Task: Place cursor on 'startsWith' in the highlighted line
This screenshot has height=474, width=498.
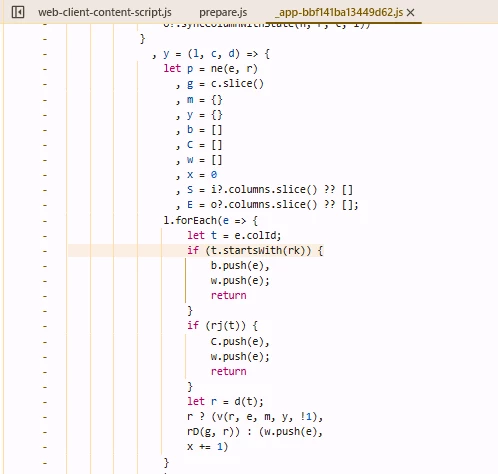Action: point(252,250)
